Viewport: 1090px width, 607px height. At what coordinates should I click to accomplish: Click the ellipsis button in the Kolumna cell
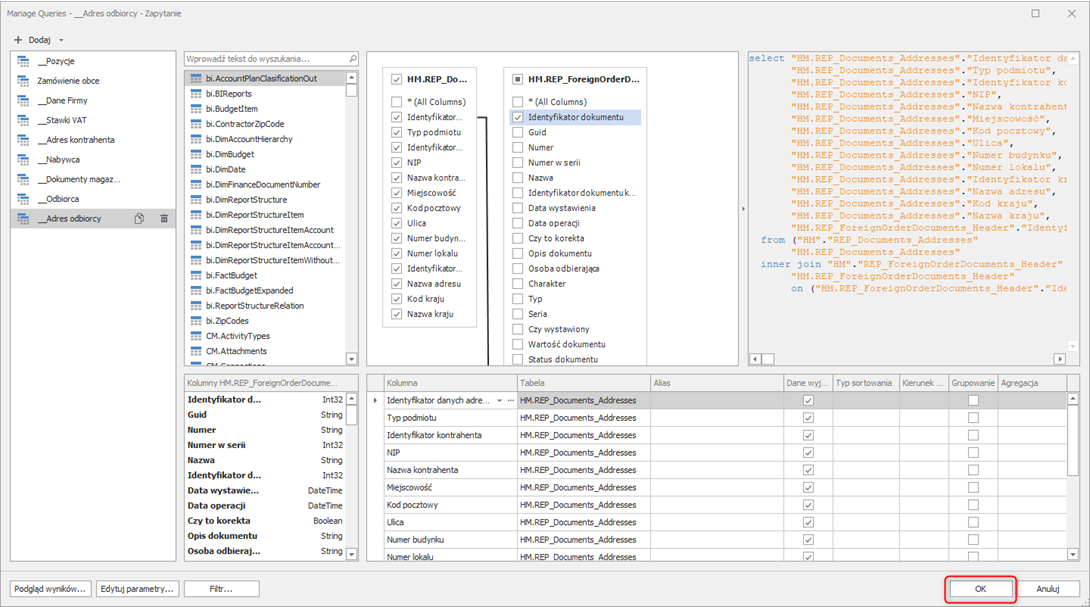(x=511, y=400)
